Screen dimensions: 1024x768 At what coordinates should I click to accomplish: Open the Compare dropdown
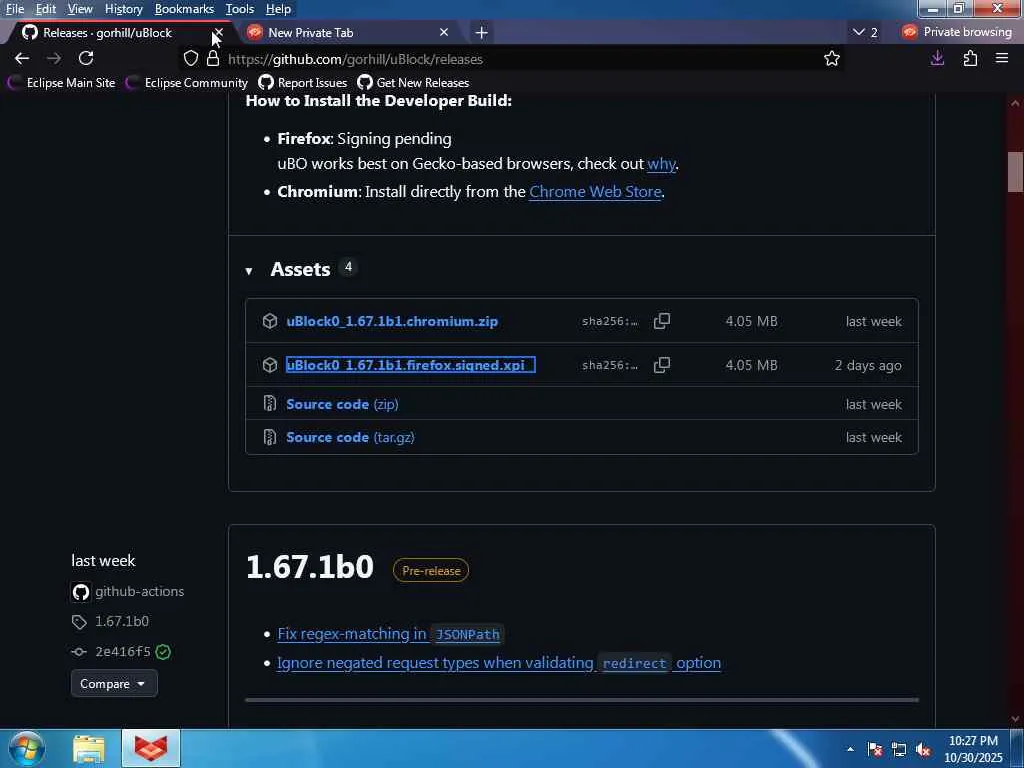114,684
